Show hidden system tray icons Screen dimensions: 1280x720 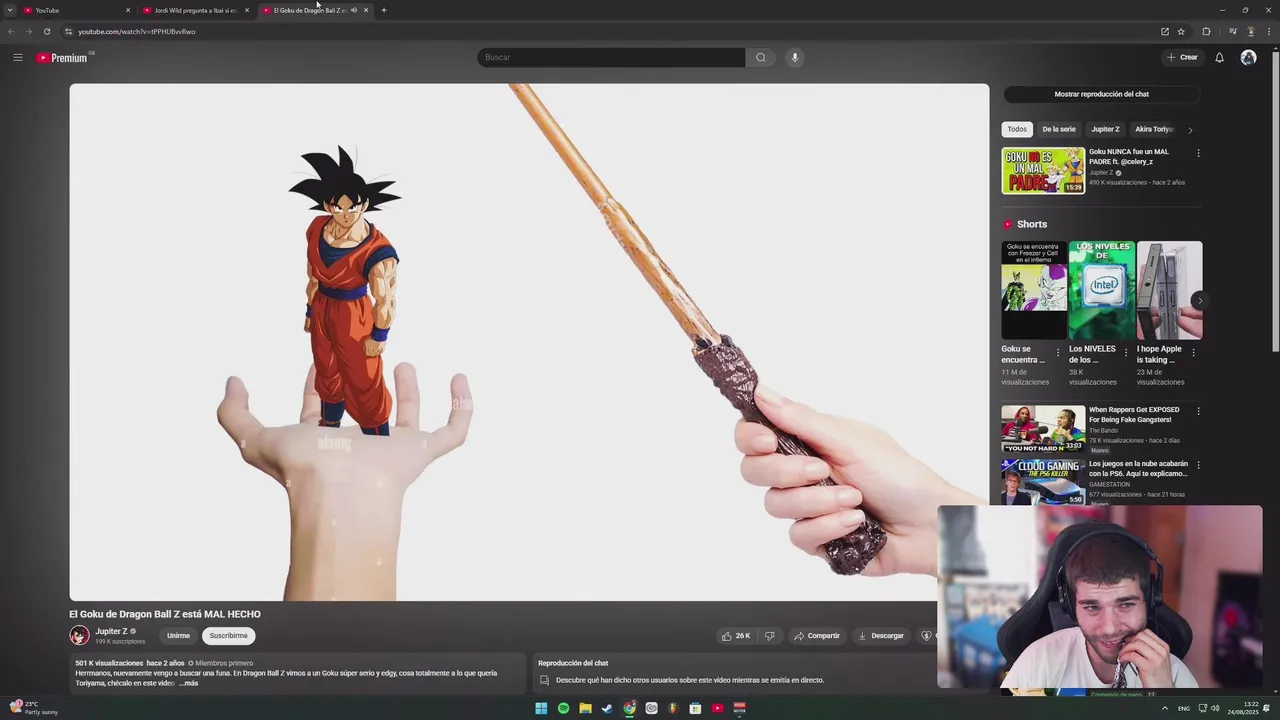click(x=1165, y=708)
